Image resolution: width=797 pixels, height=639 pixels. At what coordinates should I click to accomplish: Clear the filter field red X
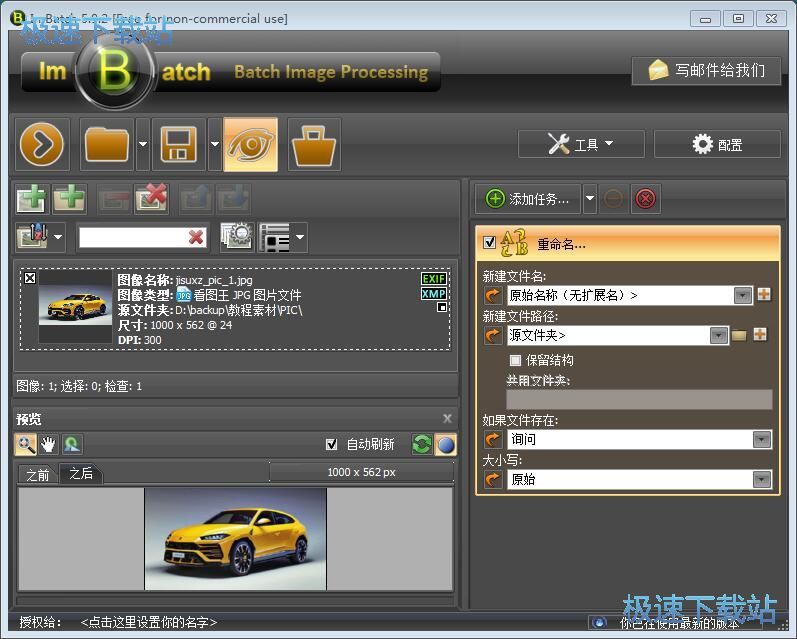196,237
